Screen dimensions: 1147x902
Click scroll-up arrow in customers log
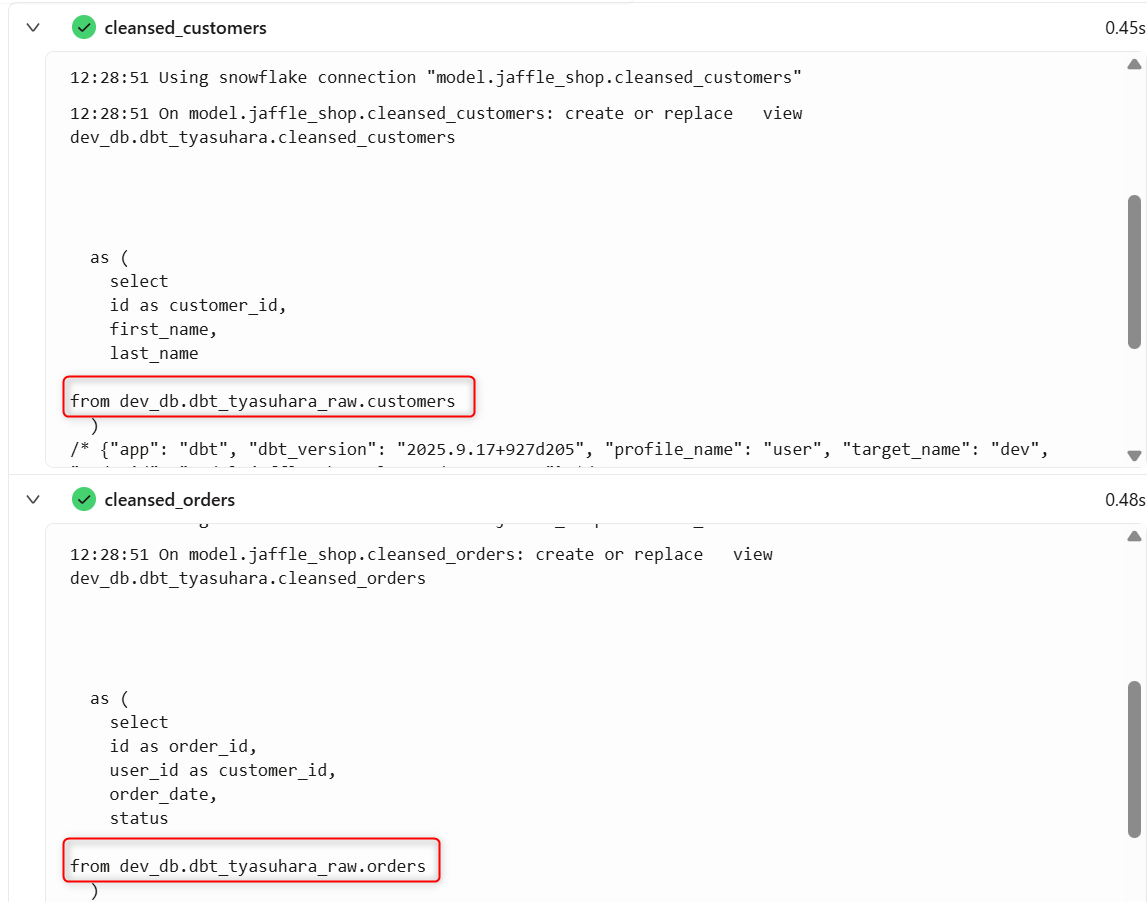tap(1134, 64)
